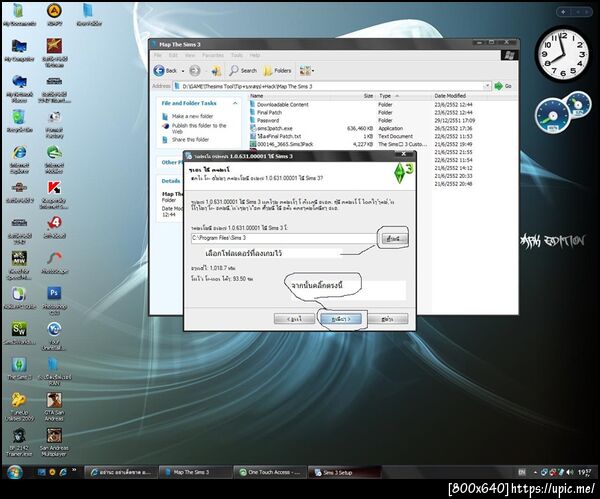Open the Favorites menu in Explorer
The height and width of the screenshot is (499, 600).
pos(213,55)
